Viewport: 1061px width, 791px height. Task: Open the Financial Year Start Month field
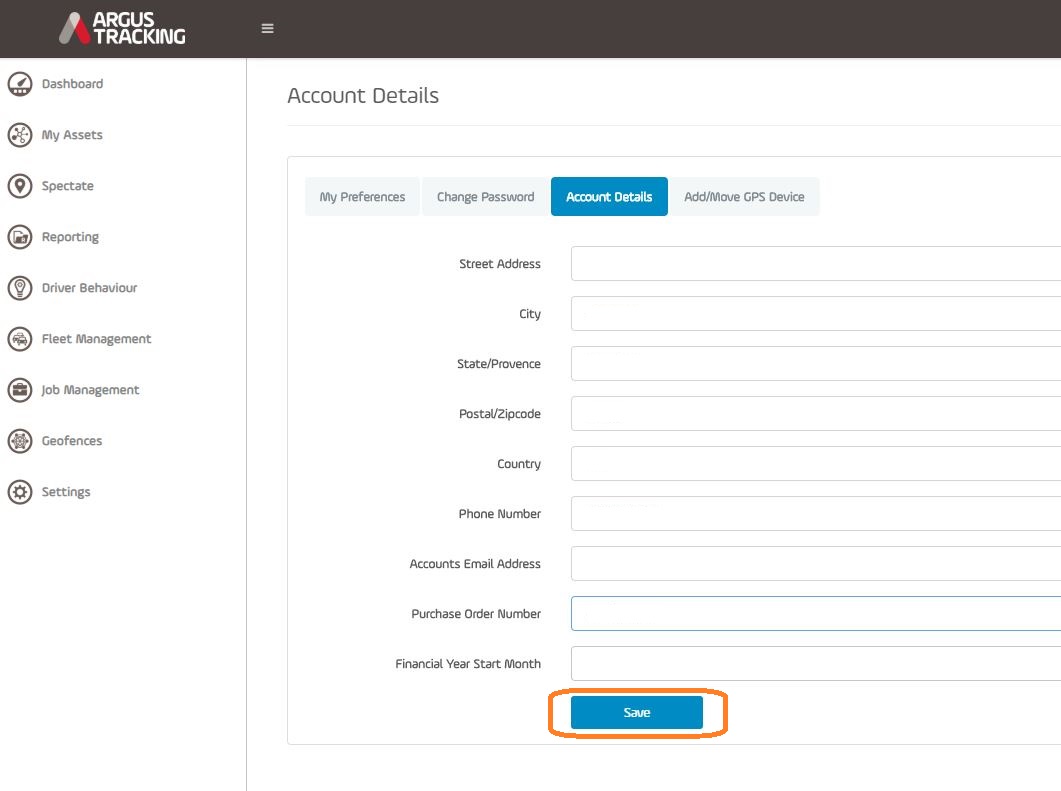coord(815,664)
